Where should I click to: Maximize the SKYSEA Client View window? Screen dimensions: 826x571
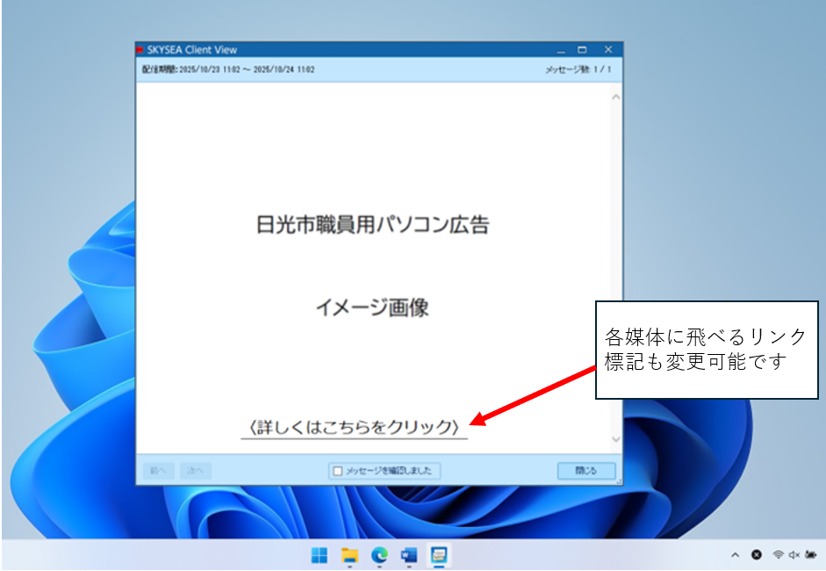coord(582,50)
